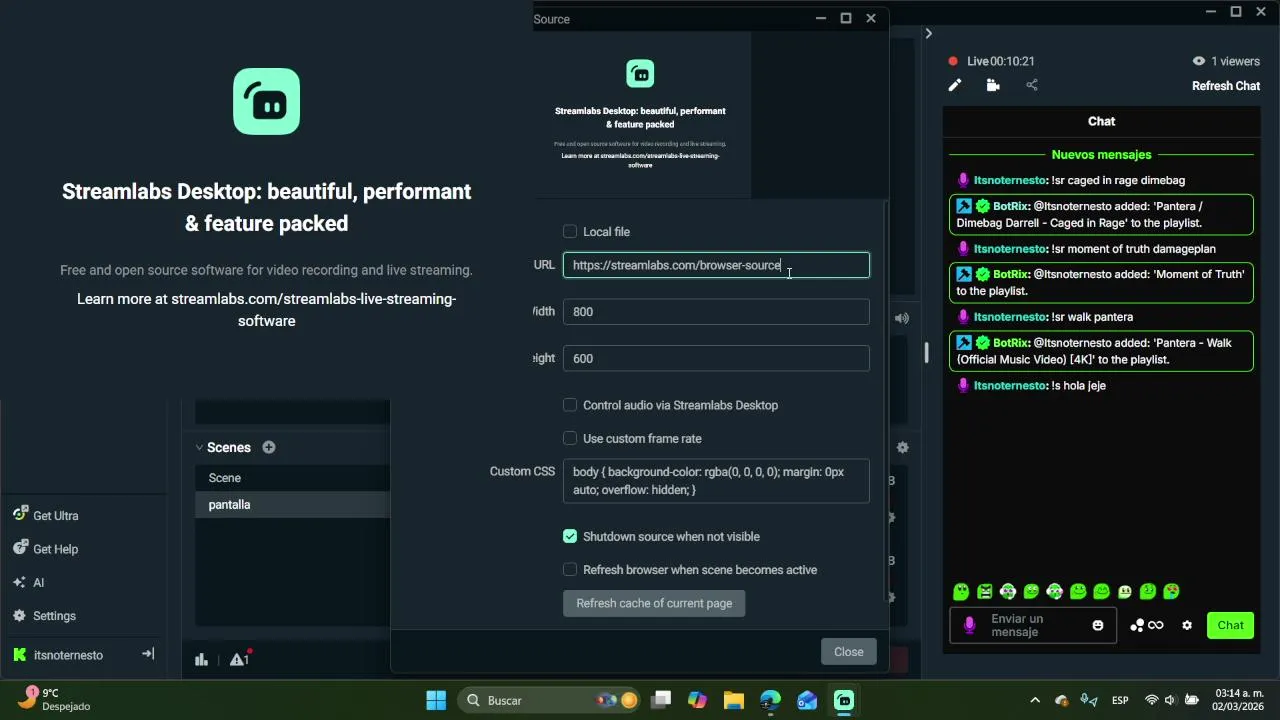This screenshot has width=1280, height=720.
Task: Click into the Custom CSS text box
Action: [716, 481]
